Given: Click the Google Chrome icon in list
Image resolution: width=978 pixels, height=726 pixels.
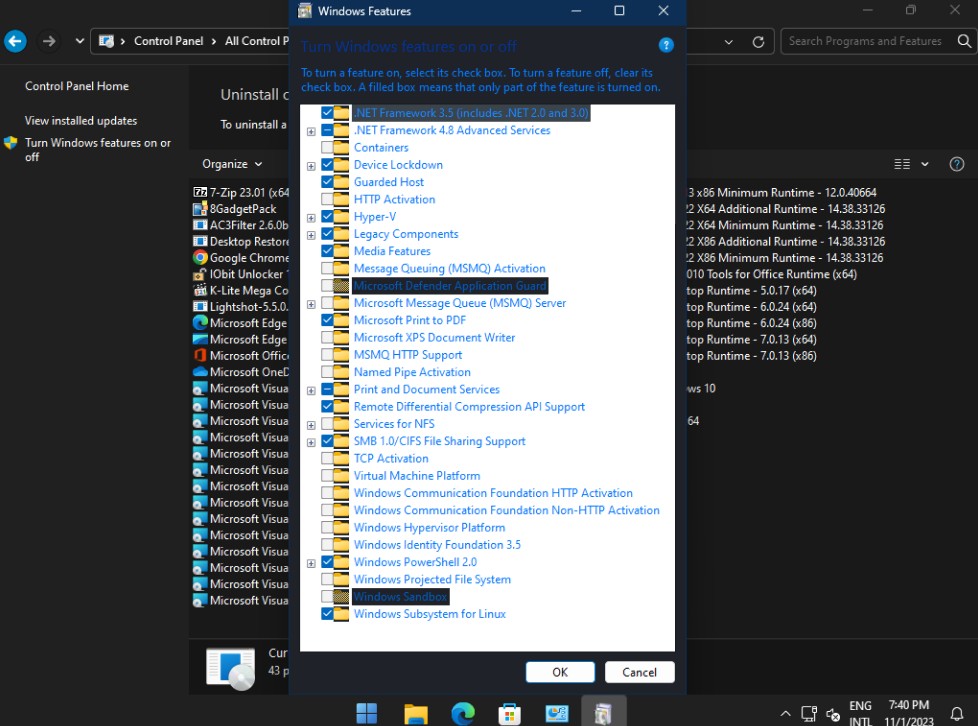Looking at the screenshot, I should tap(200, 257).
